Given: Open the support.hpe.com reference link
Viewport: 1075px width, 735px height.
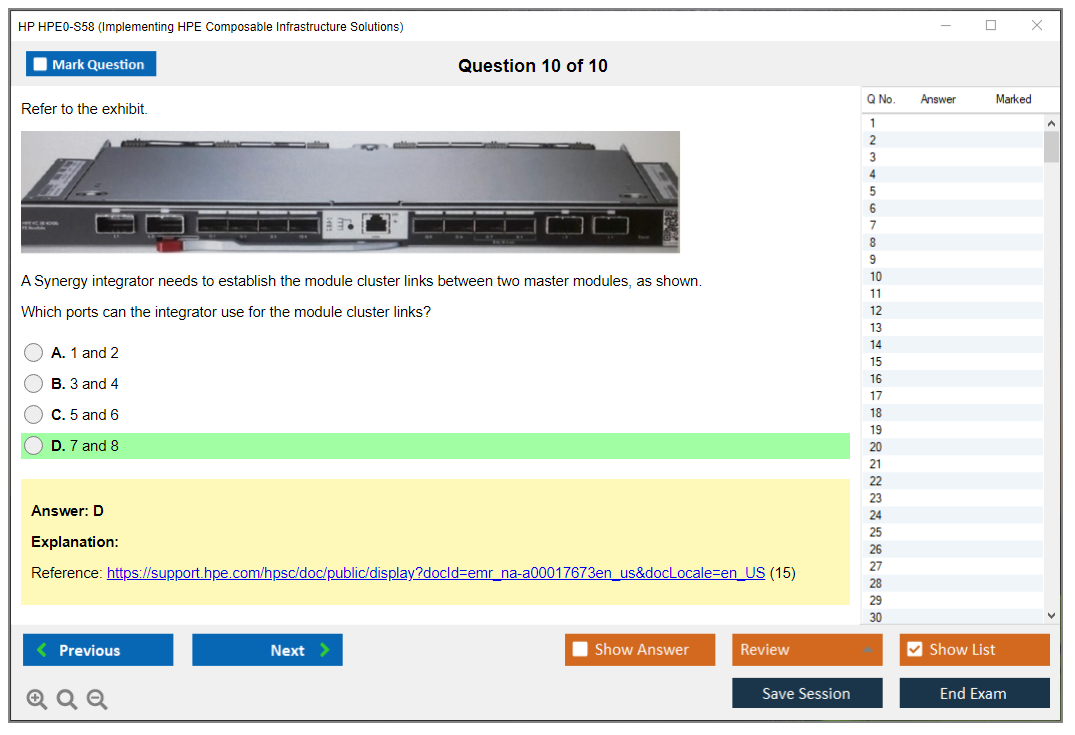Looking at the screenshot, I should (436, 573).
